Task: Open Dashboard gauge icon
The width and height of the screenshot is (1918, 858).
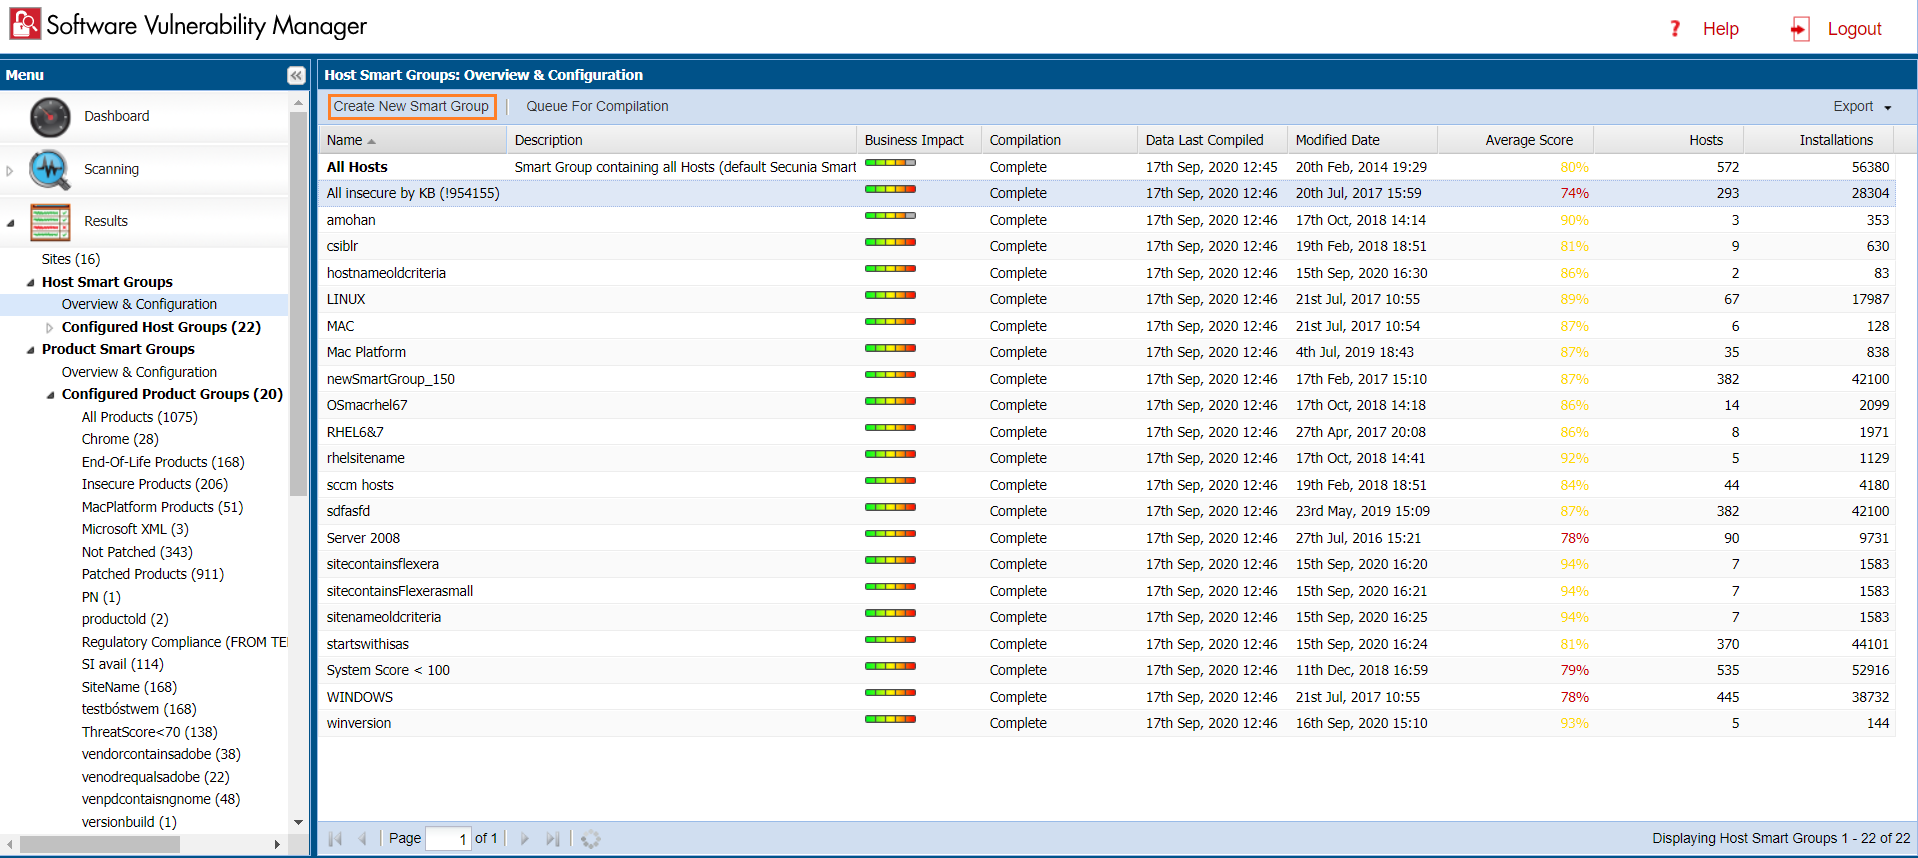Action: click(50, 117)
